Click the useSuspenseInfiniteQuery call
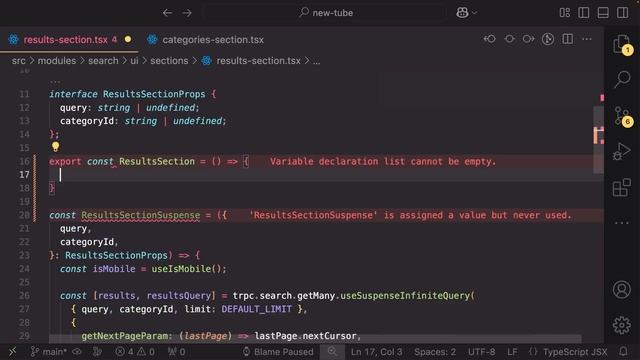Image resolution: width=640 pixels, height=360 pixels. pyautogui.click(x=405, y=296)
